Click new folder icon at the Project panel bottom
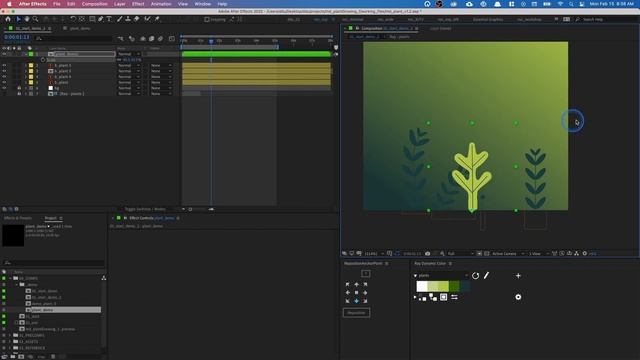Screen dimensions: 640x360 pos(13,357)
